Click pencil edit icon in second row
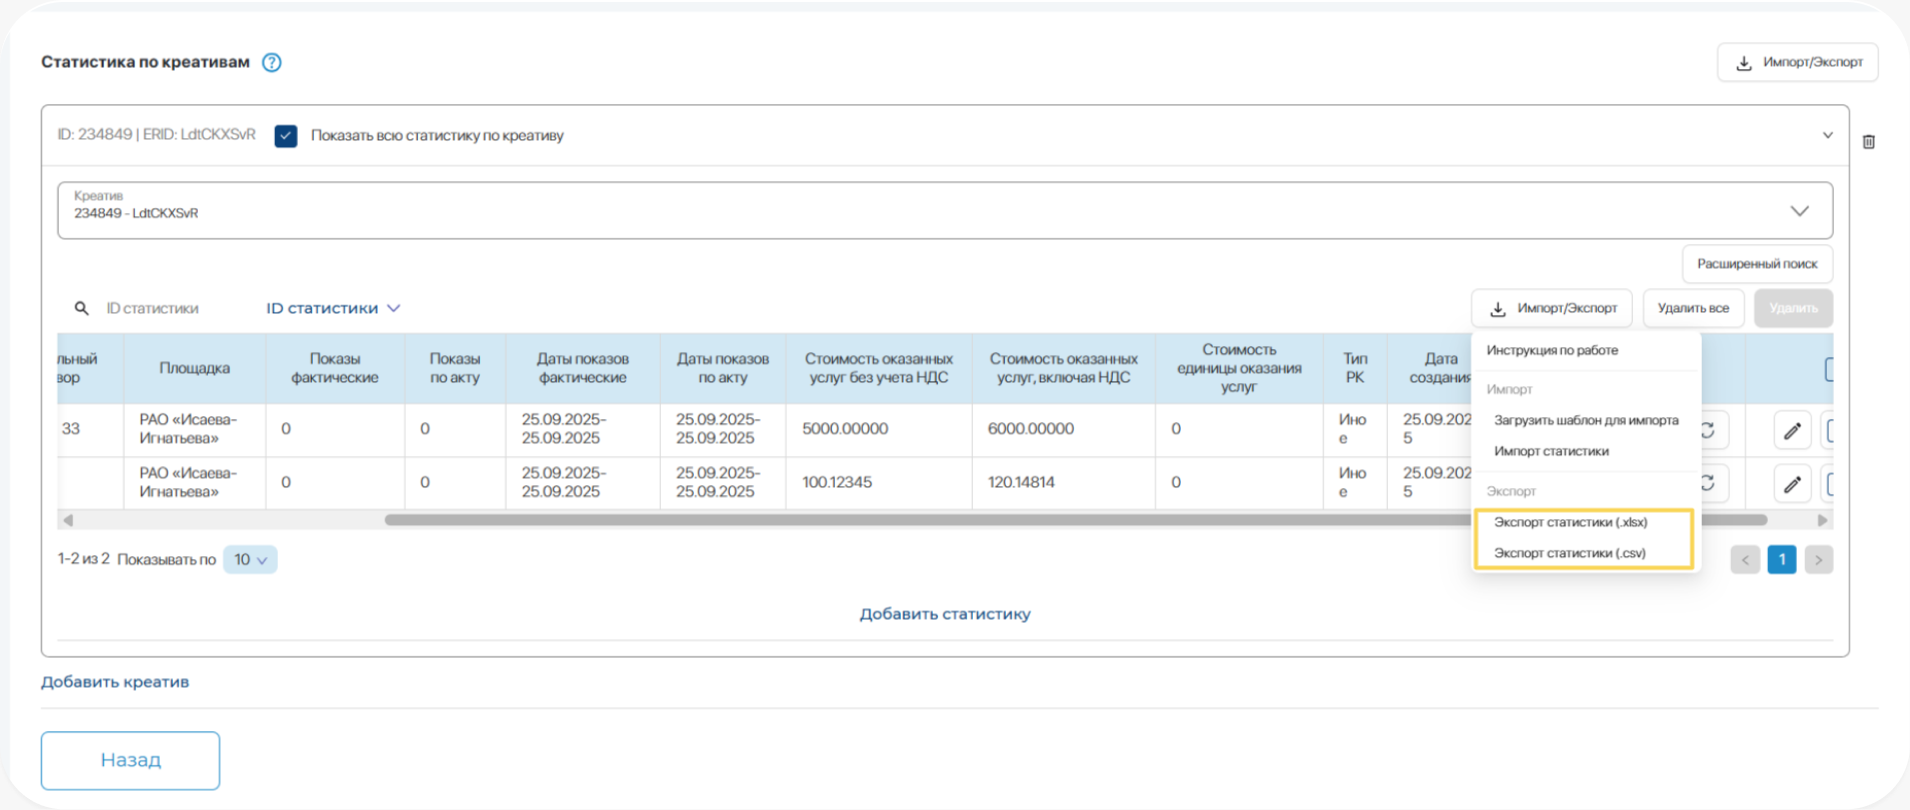This screenshot has width=1910, height=810. tap(1792, 485)
